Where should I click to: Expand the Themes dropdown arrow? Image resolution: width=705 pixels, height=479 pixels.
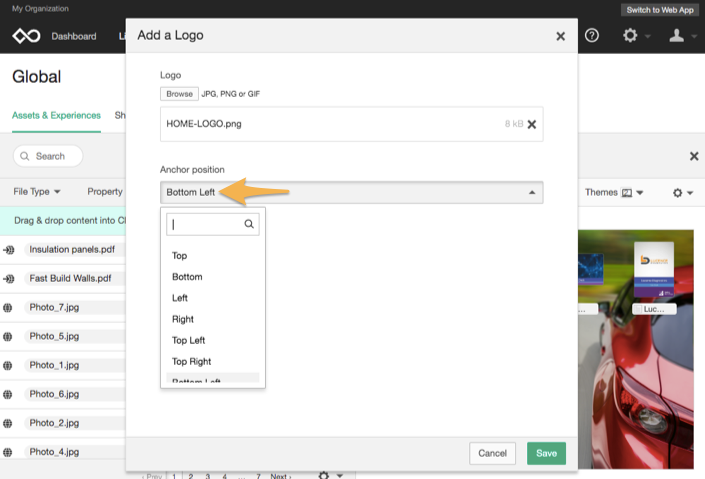point(640,192)
